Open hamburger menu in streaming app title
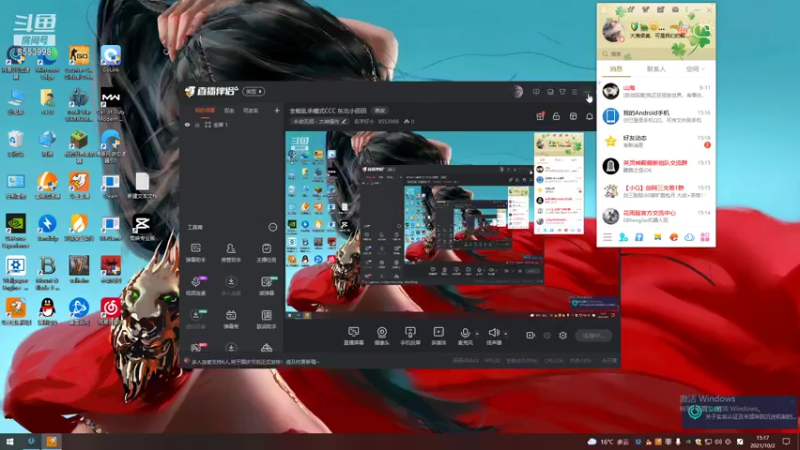The image size is (800, 450). point(574,92)
